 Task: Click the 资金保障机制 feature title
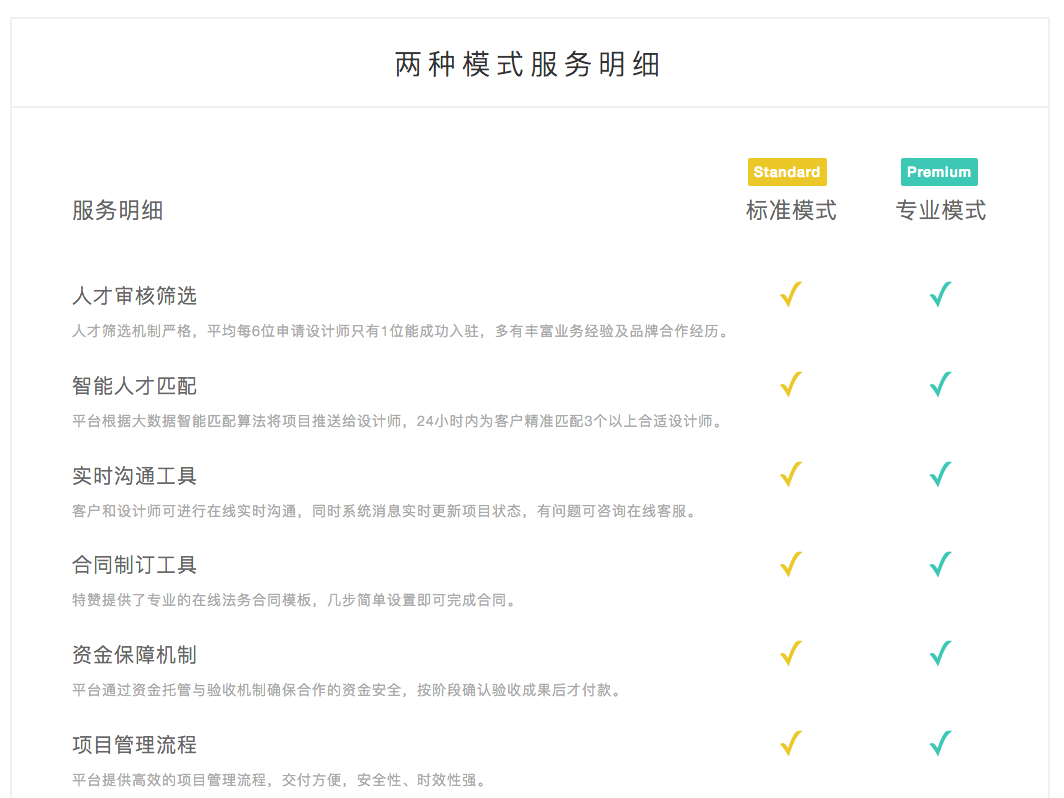point(135,655)
